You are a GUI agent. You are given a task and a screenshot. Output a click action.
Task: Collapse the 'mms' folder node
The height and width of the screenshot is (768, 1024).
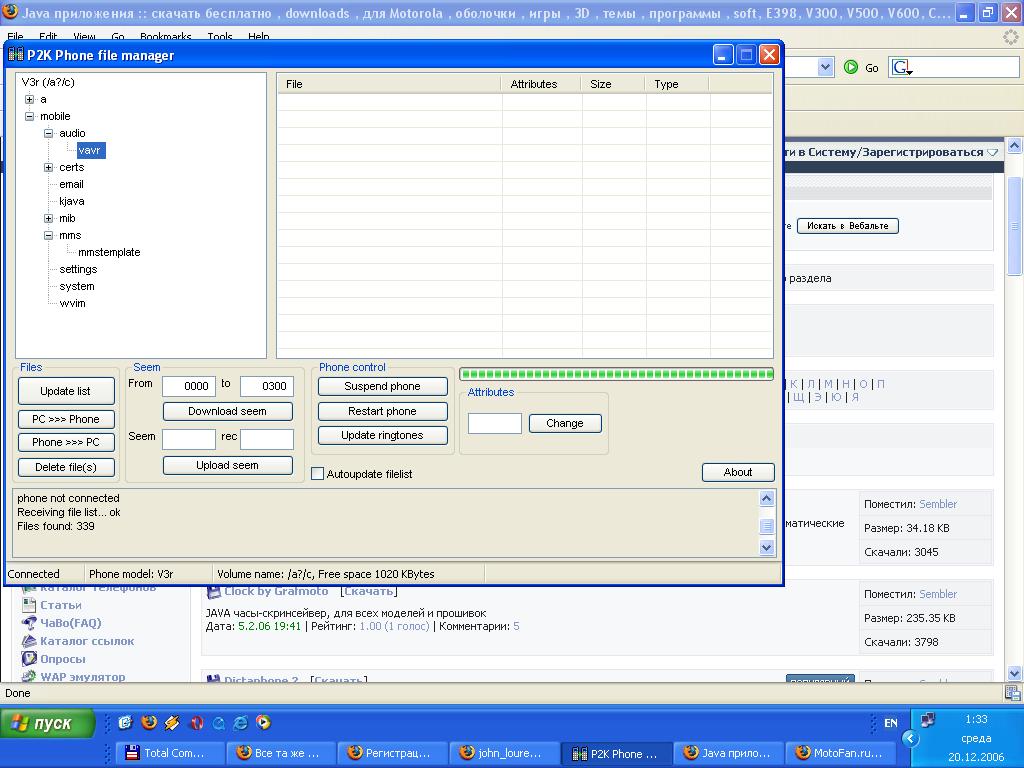48,235
